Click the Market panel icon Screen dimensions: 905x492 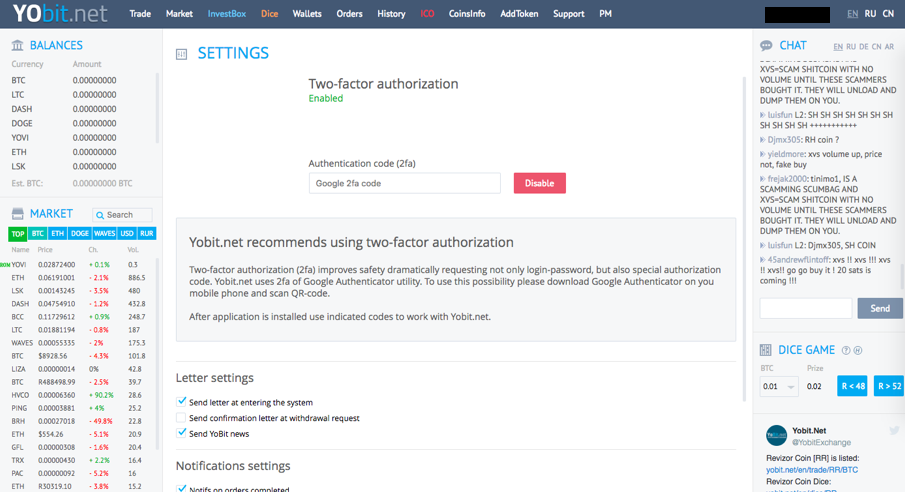[x=17, y=214]
